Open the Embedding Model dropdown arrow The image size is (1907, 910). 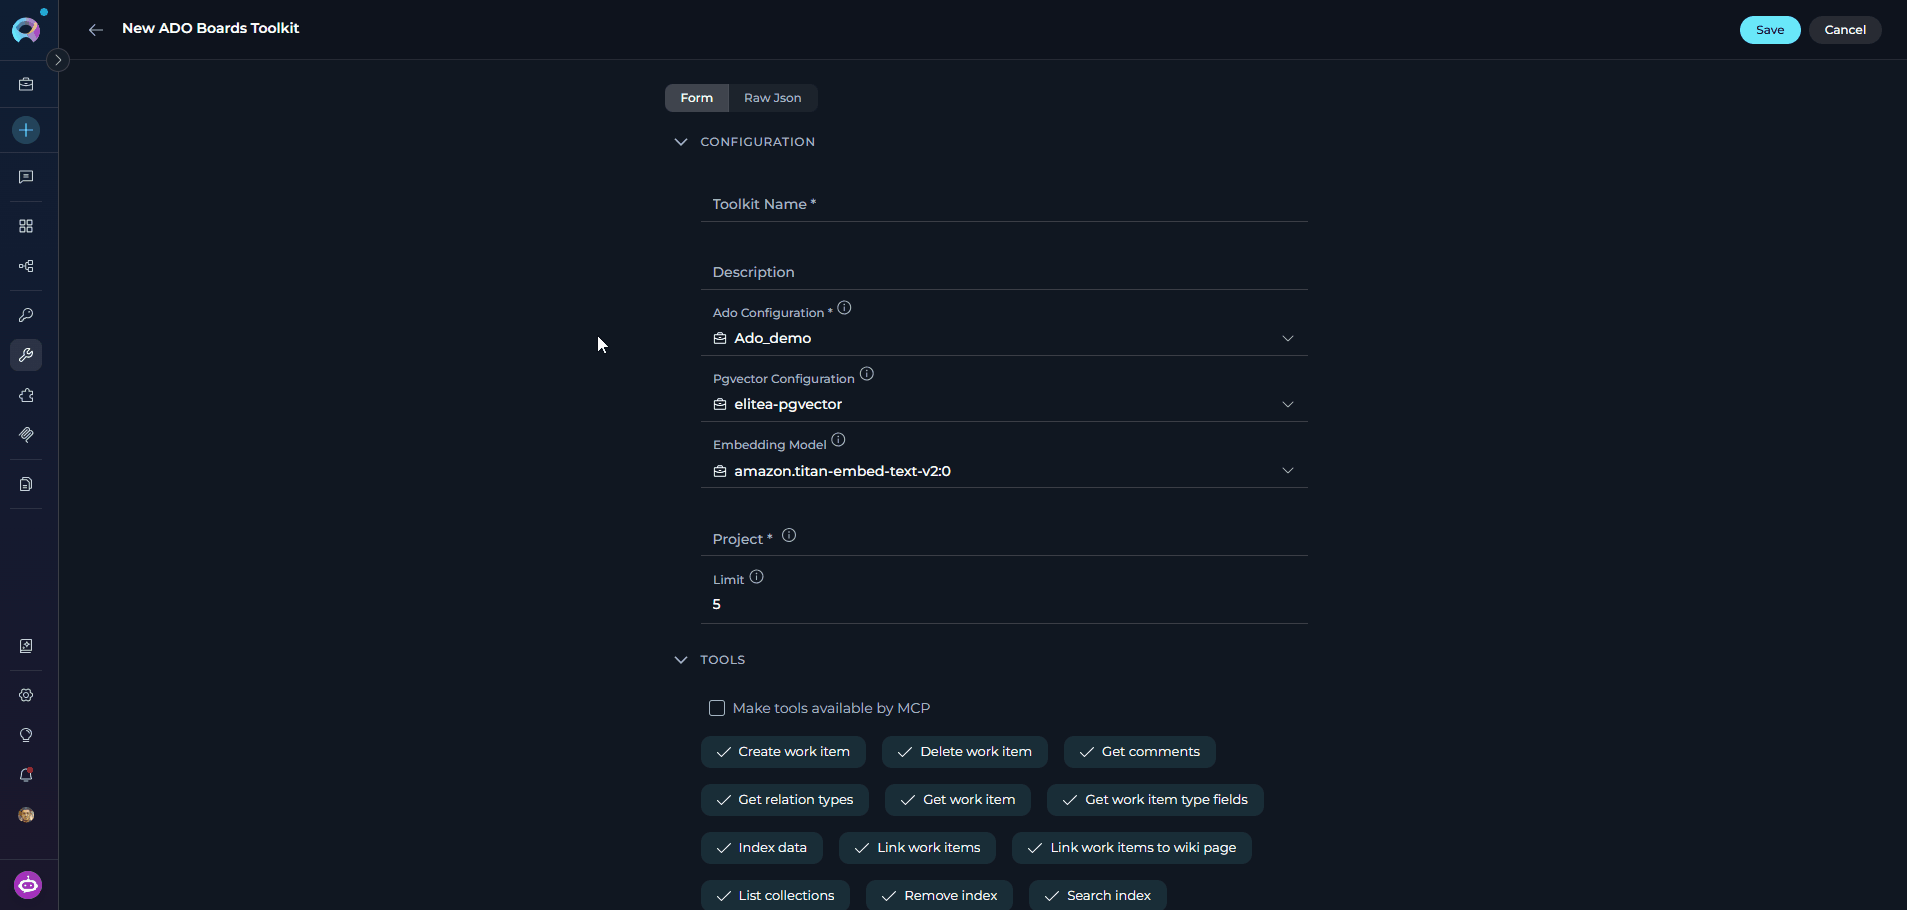1288,470
